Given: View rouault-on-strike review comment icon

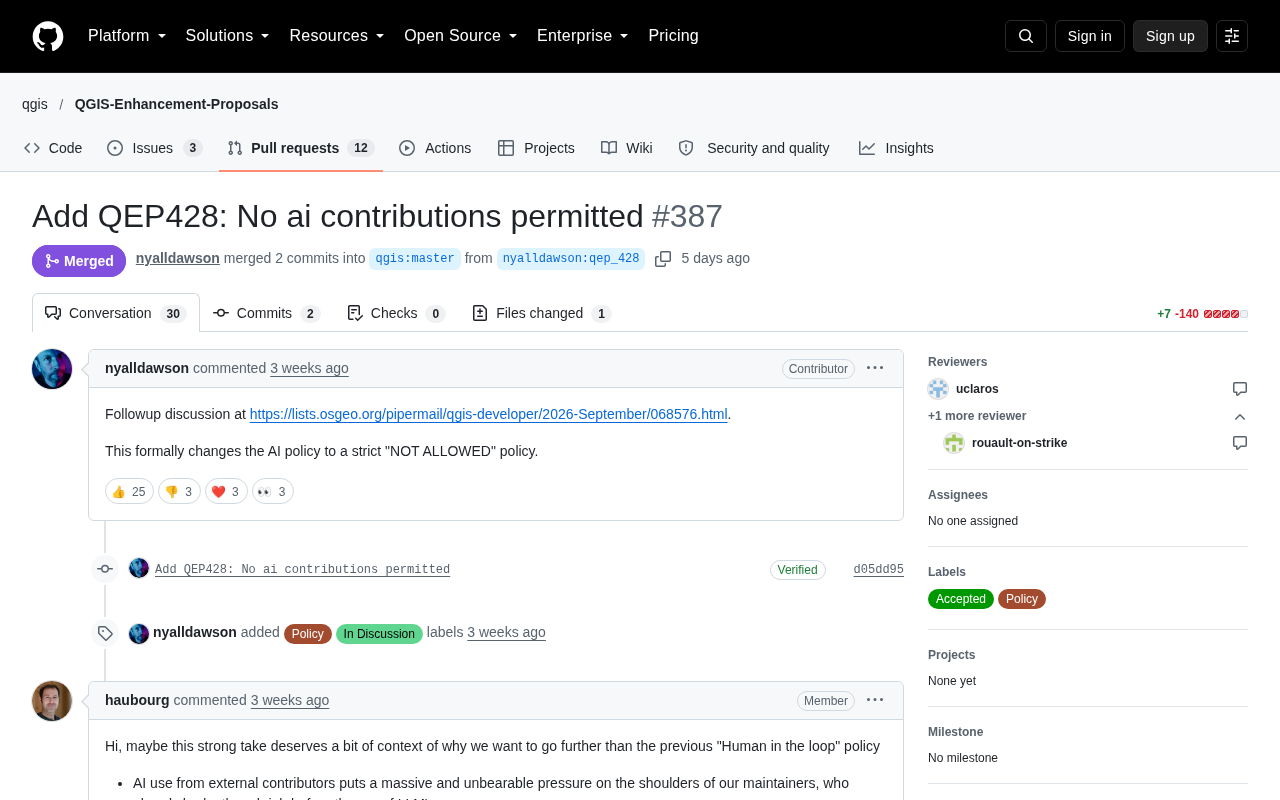Looking at the screenshot, I should tap(1240, 443).
